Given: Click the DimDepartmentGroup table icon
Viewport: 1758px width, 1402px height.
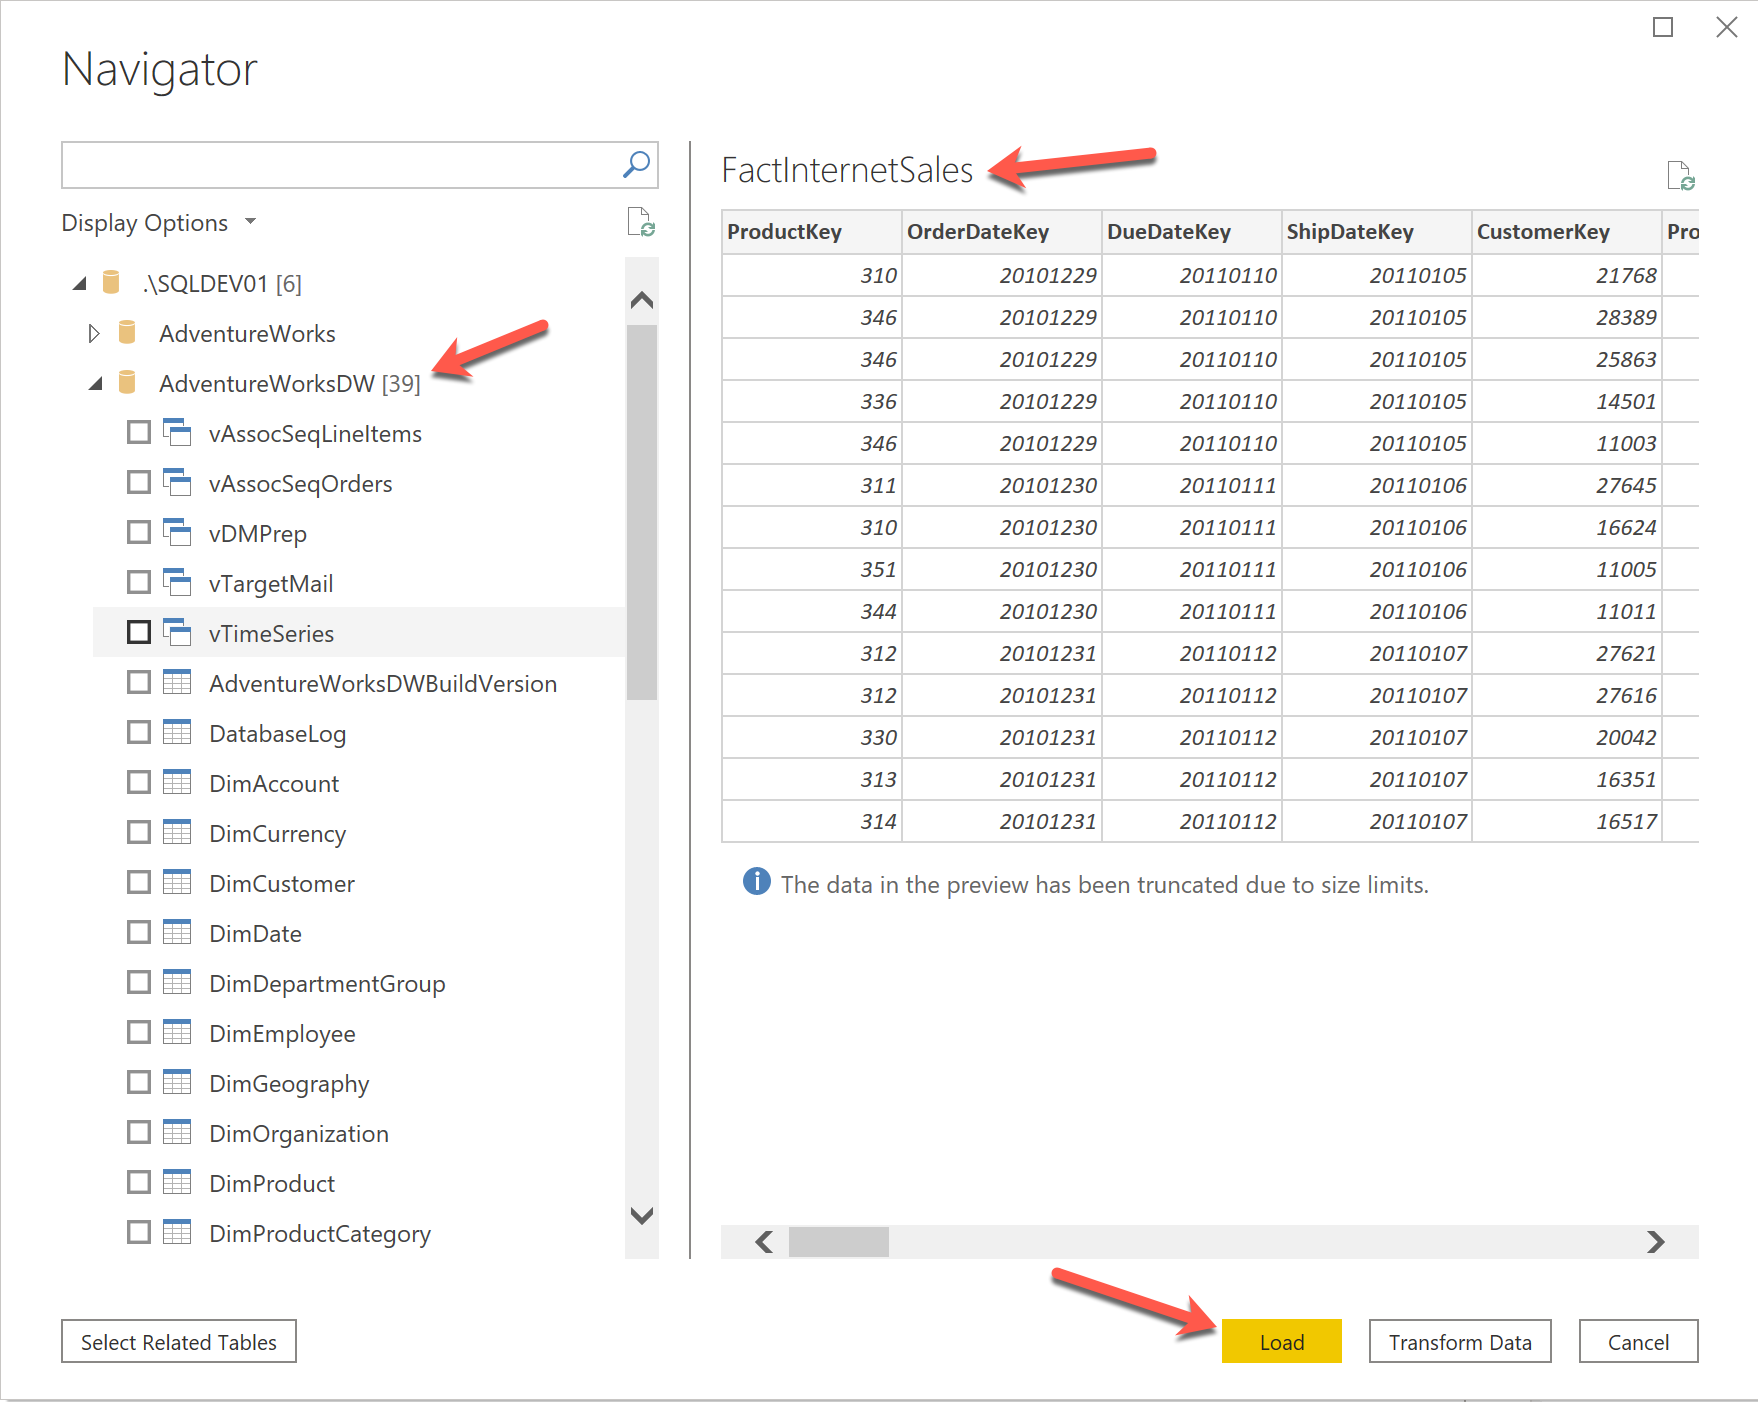Looking at the screenshot, I should point(177,982).
